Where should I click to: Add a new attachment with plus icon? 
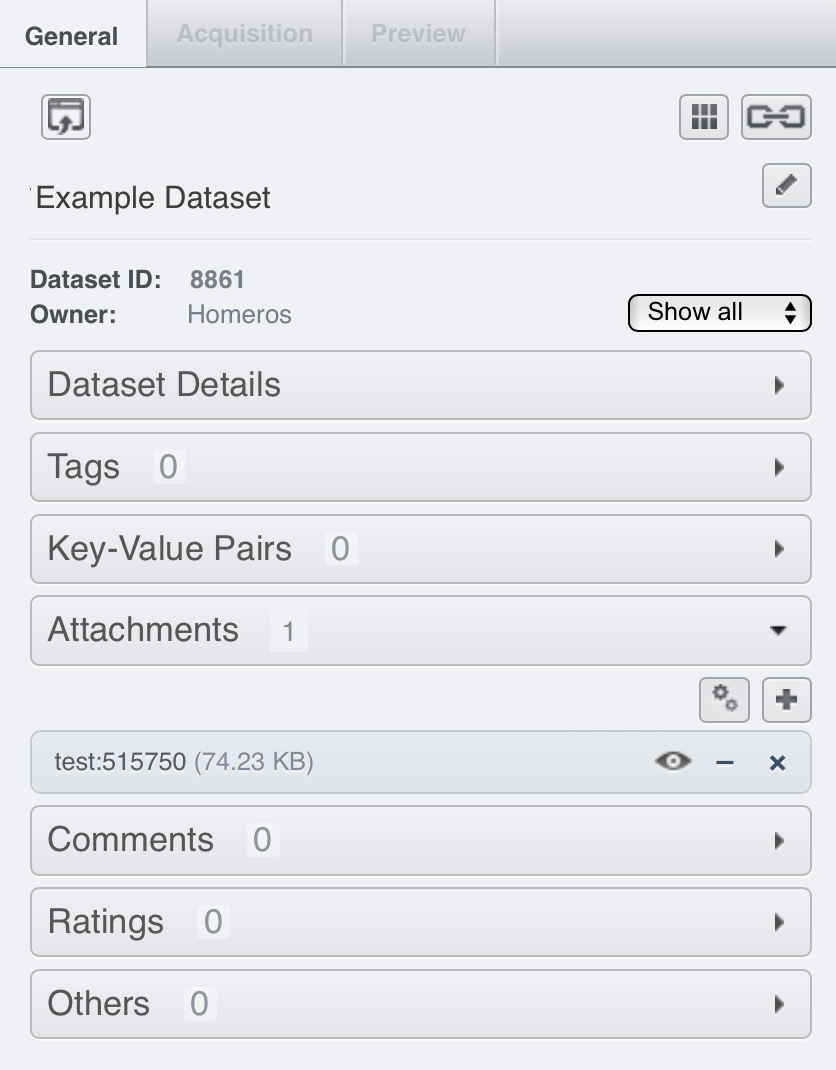click(786, 699)
